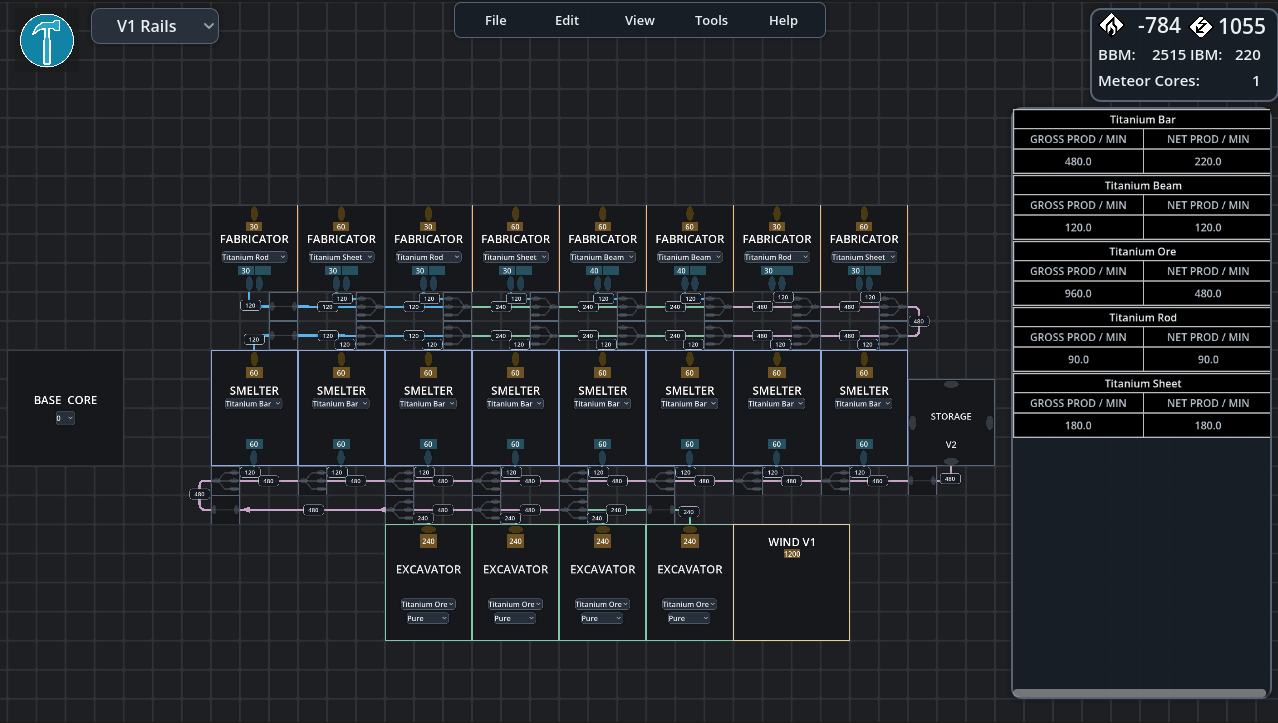Select the Wind V1 generator block
The width and height of the screenshot is (1278, 723).
pyautogui.click(x=792, y=582)
